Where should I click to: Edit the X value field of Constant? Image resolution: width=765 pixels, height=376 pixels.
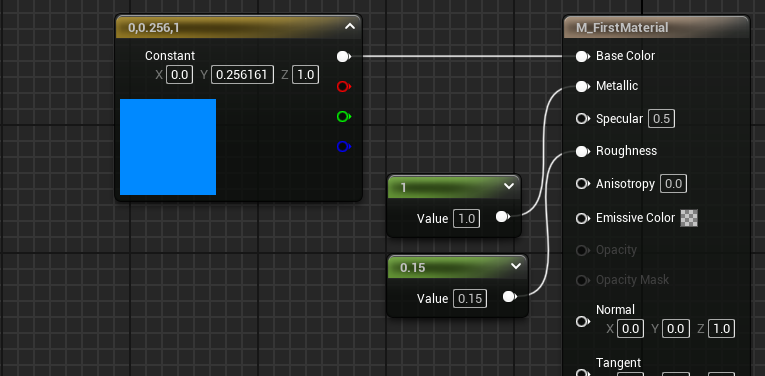coord(180,75)
